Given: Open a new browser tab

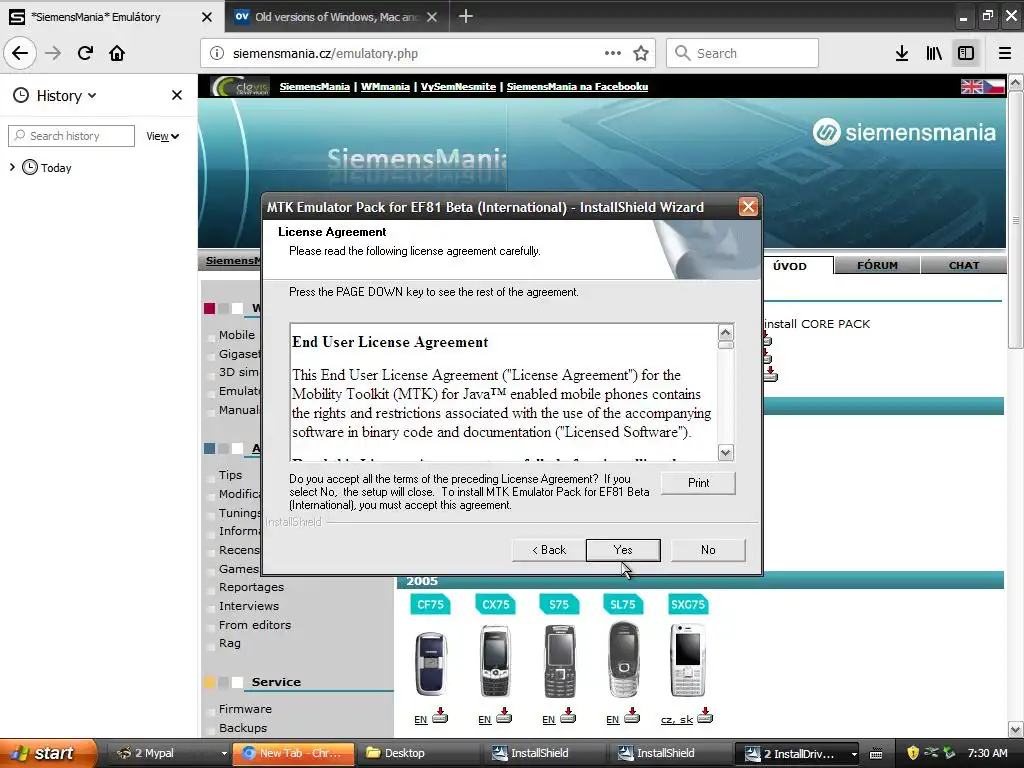Looking at the screenshot, I should 466,16.
